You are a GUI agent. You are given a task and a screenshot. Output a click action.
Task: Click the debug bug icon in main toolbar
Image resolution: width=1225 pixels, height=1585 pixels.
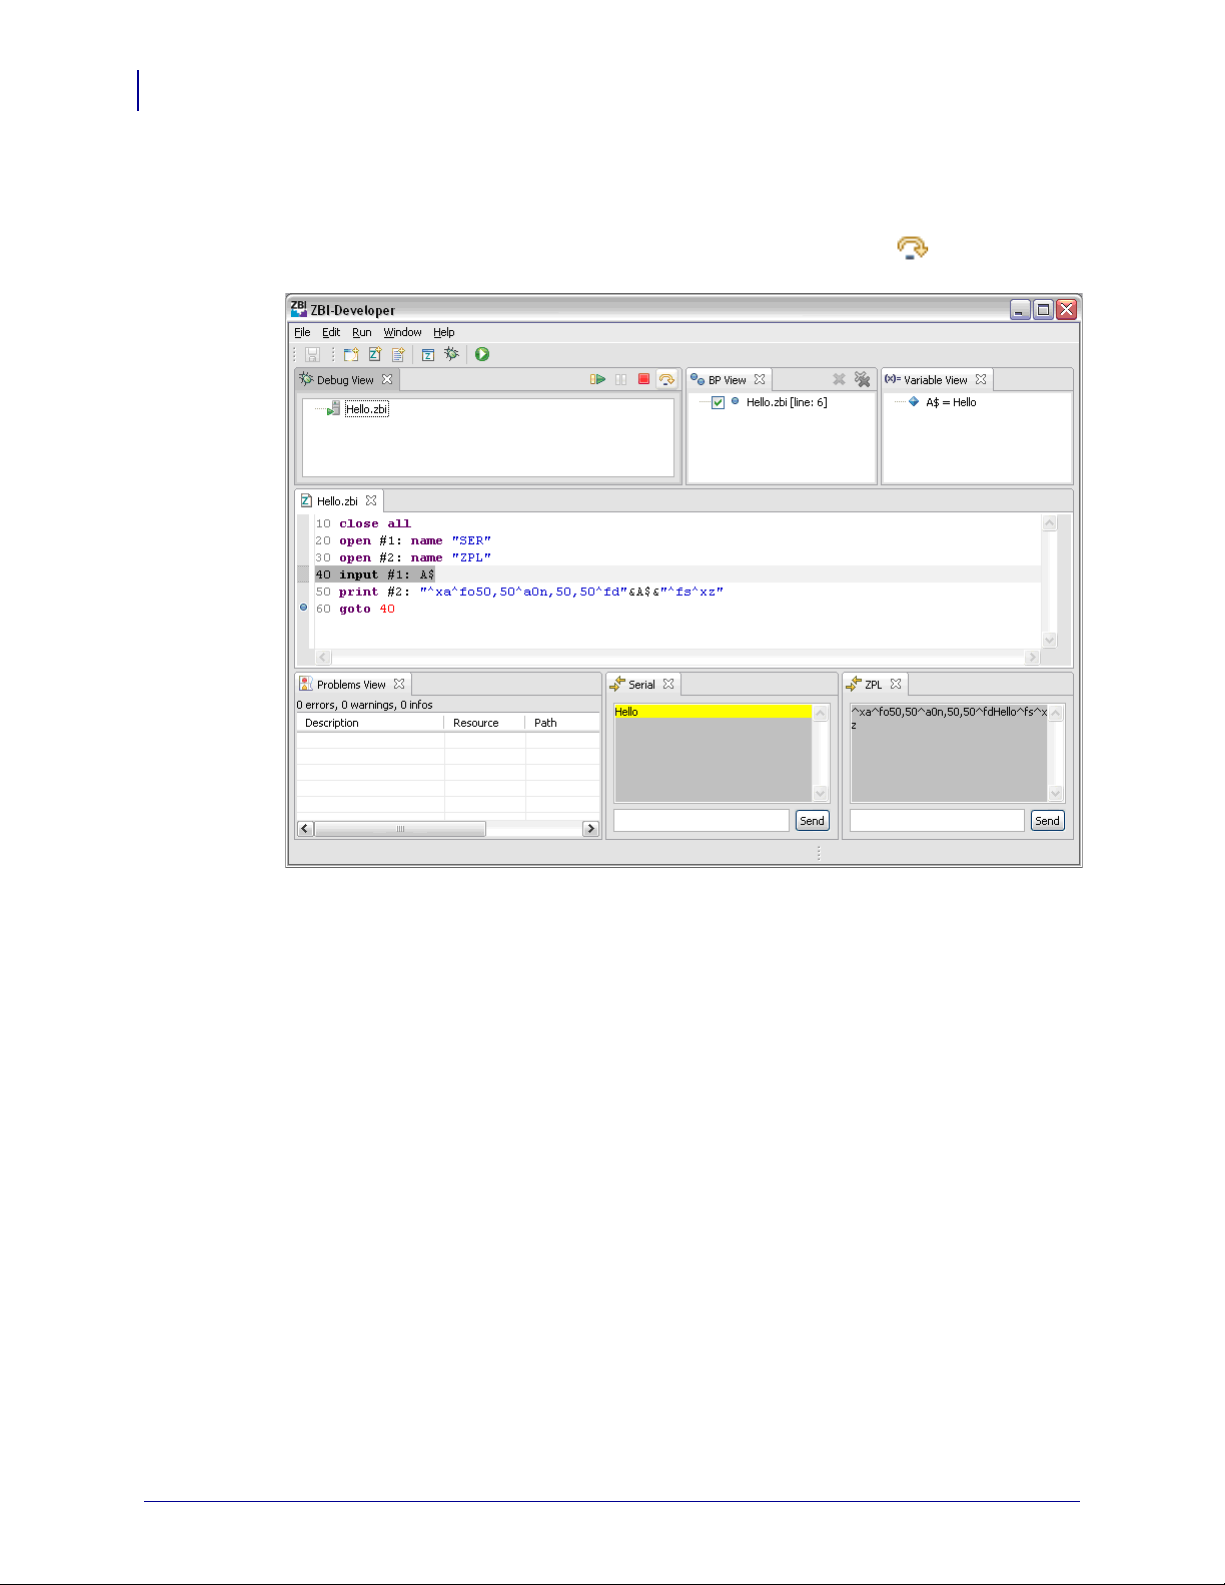(x=452, y=354)
